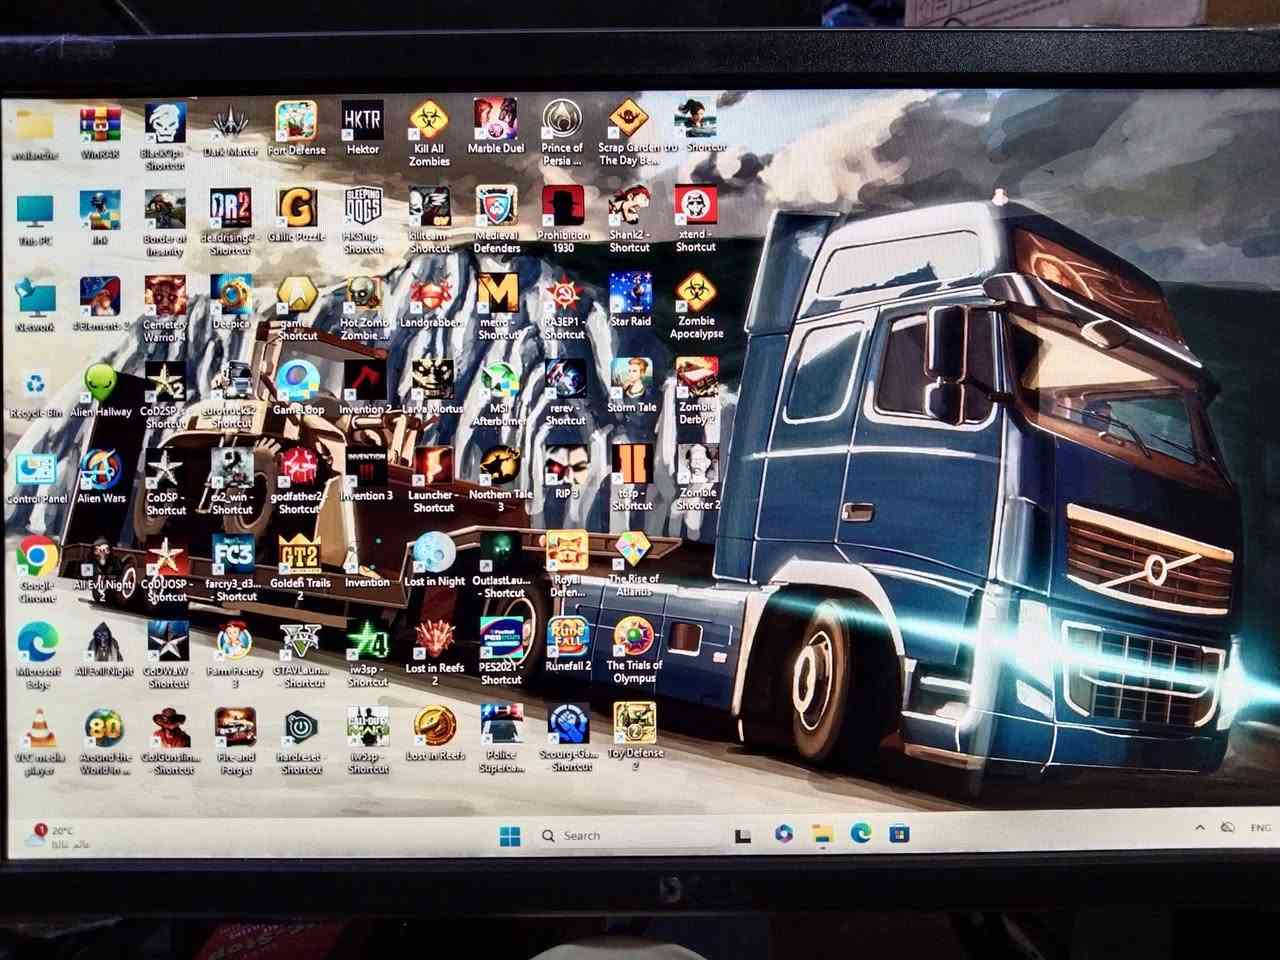1280x960 pixels.
Task: Select the PES2021 shortcut icon
Action: point(501,641)
